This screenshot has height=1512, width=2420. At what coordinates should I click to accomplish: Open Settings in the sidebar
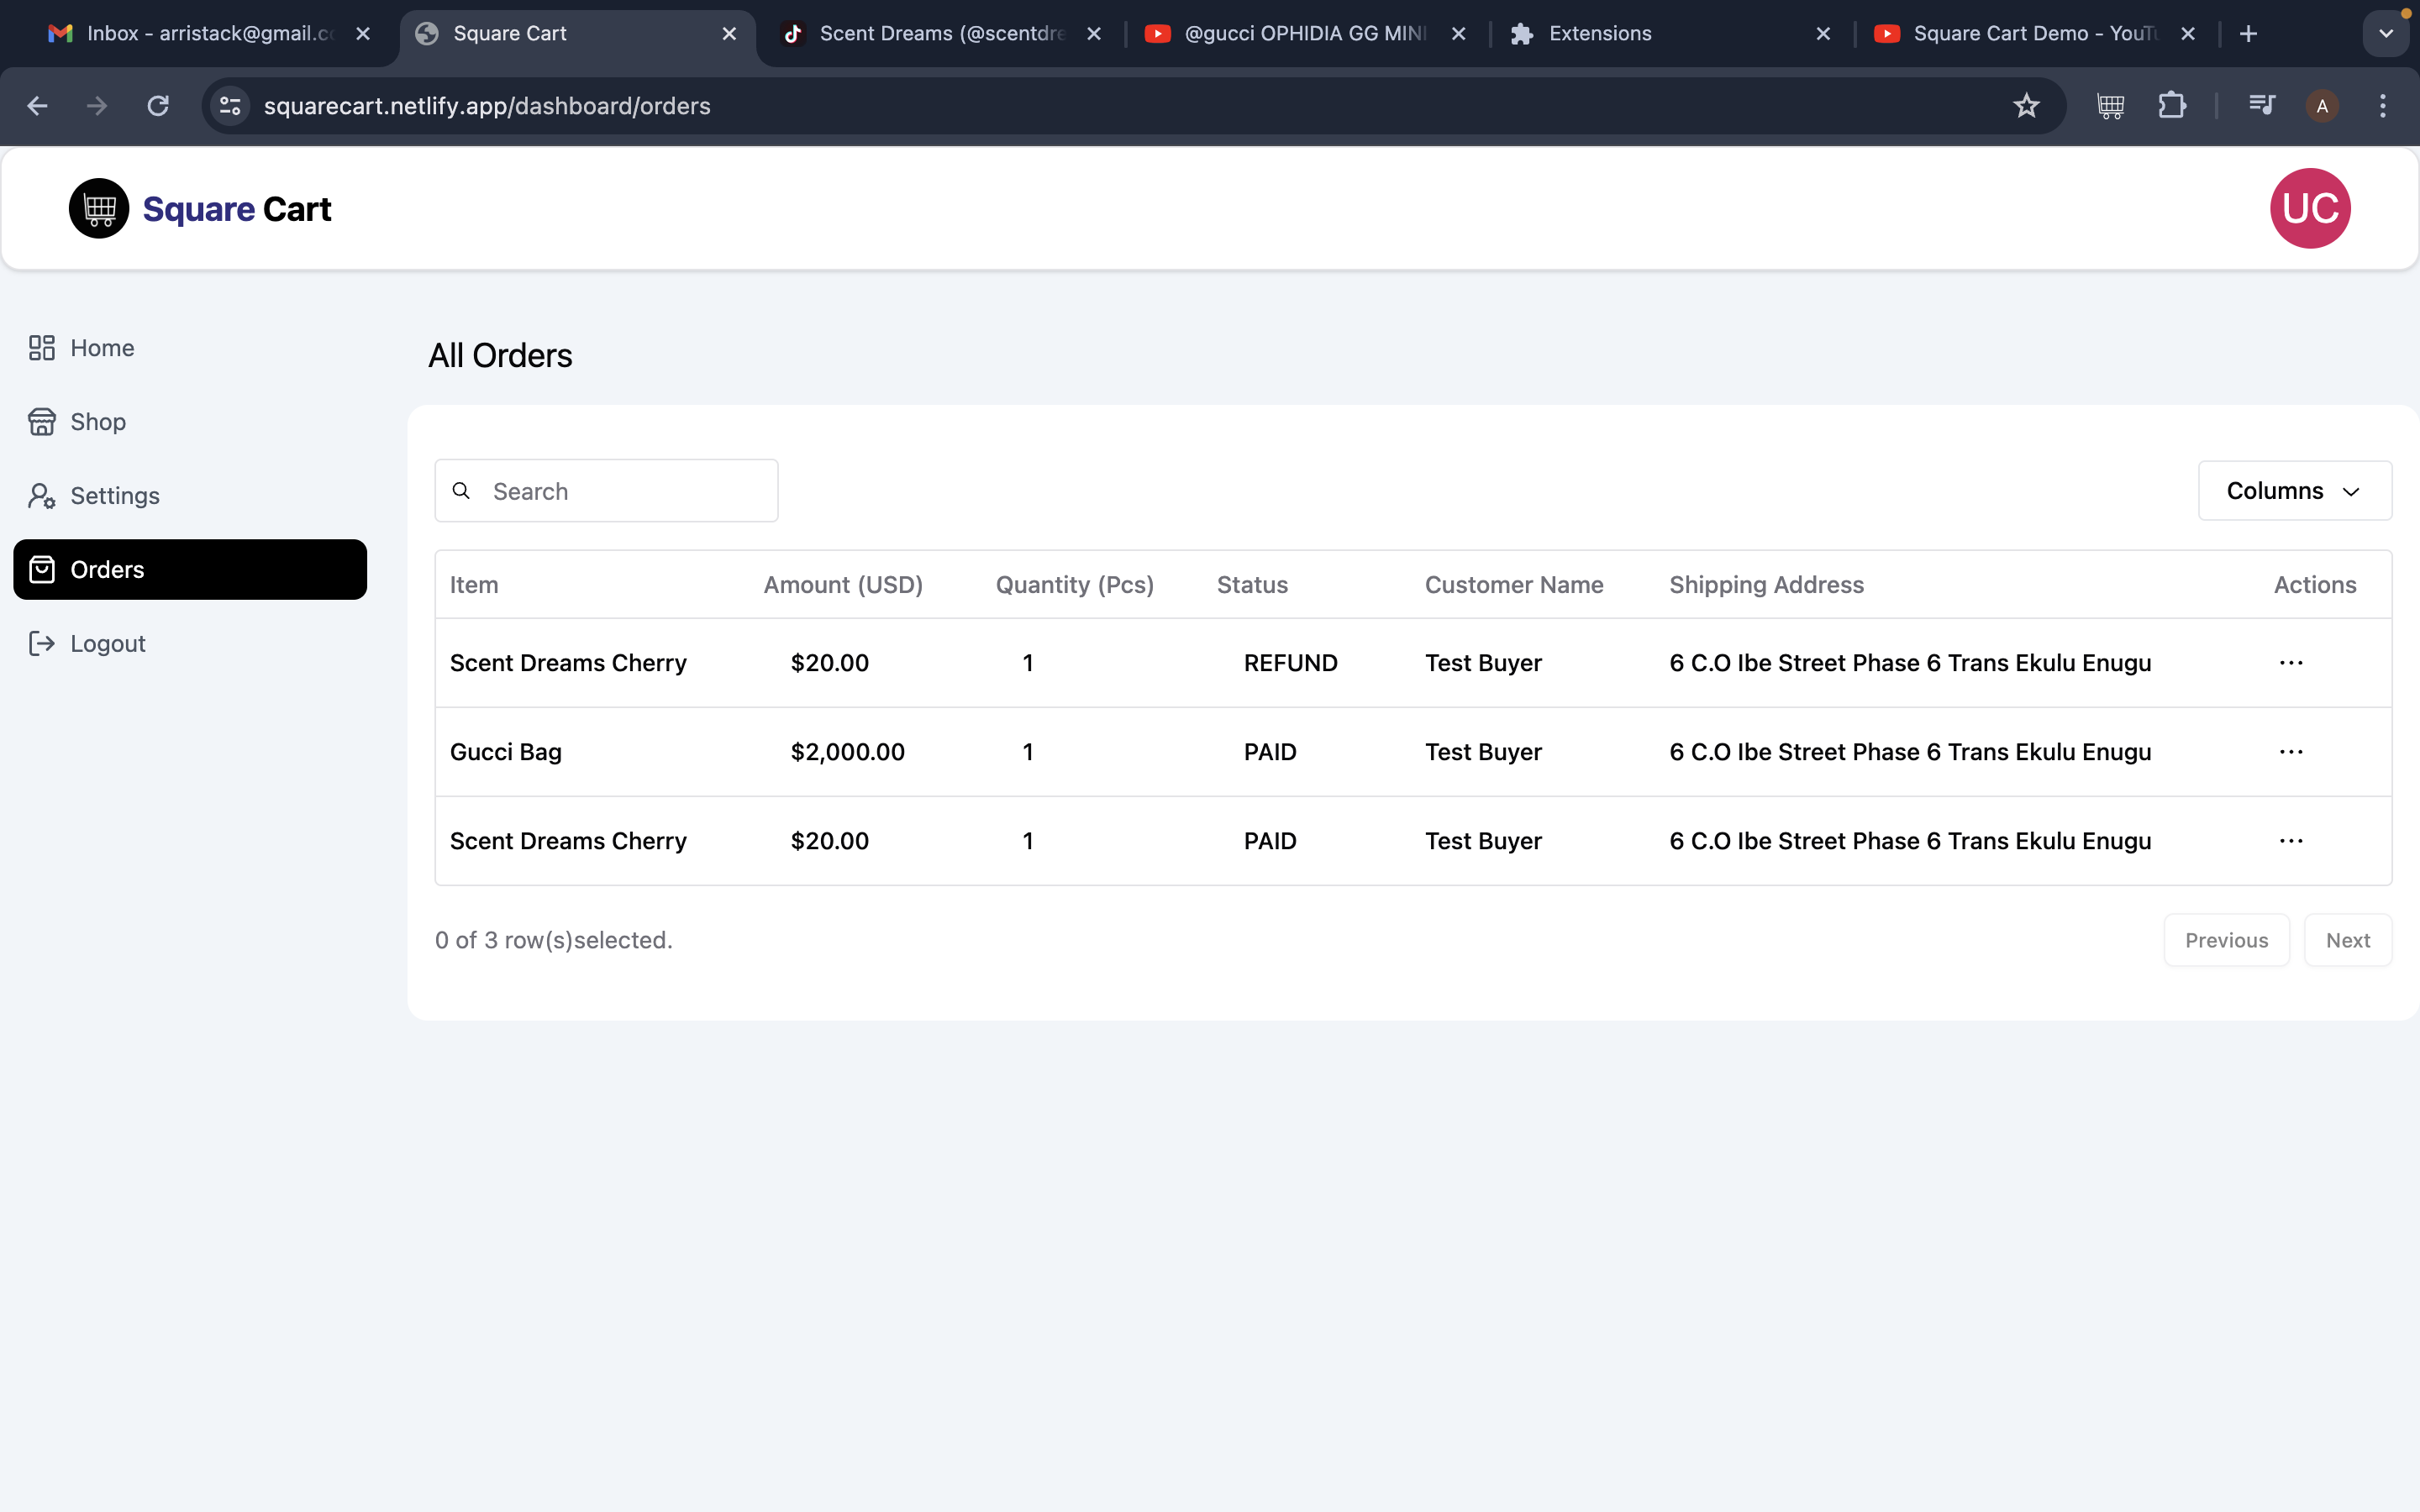pyautogui.click(x=114, y=496)
